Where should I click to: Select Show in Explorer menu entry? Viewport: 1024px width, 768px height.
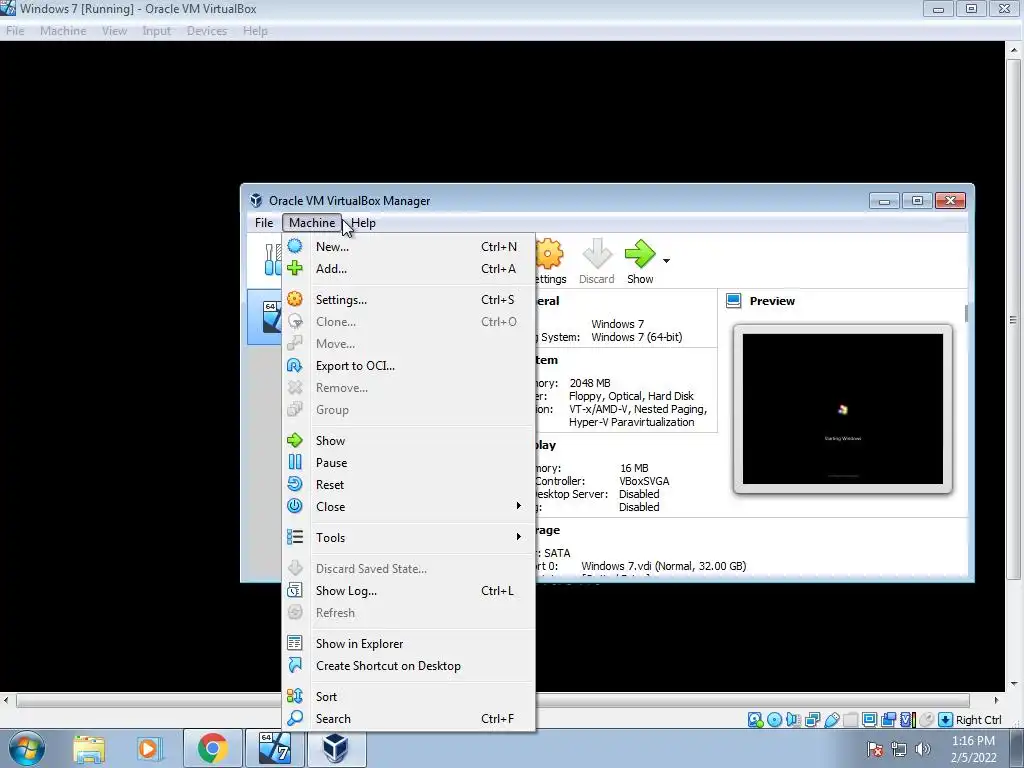pyautogui.click(x=409, y=644)
